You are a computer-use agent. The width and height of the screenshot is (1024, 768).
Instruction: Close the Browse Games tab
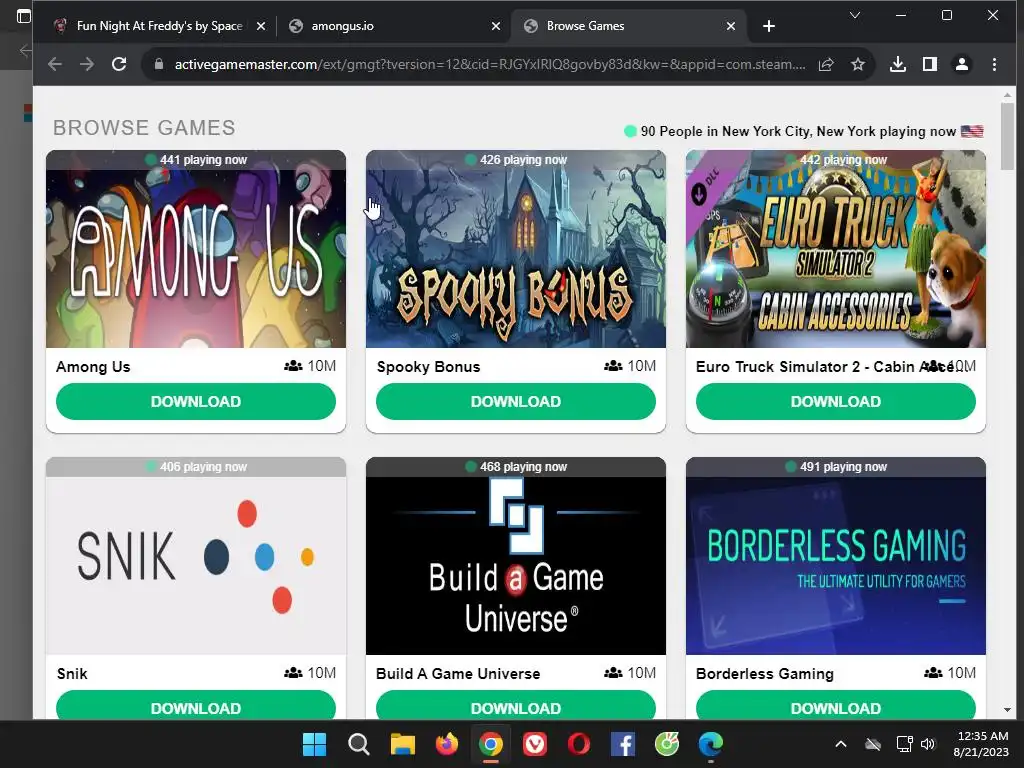[731, 26]
